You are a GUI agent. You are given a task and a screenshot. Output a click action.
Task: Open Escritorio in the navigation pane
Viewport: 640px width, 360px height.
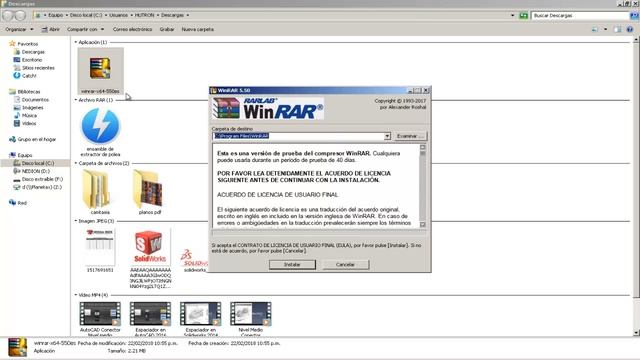pos(28,60)
